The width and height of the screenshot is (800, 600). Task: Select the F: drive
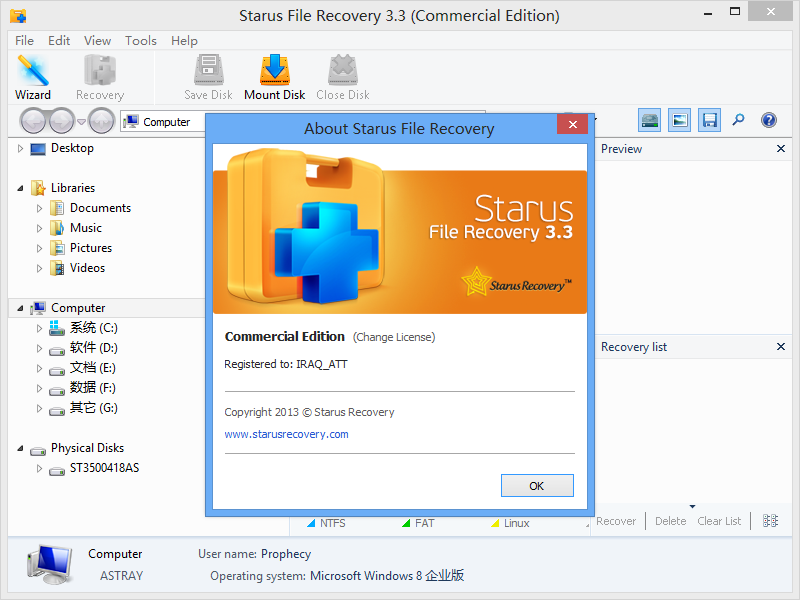pyautogui.click(x=93, y=388)
